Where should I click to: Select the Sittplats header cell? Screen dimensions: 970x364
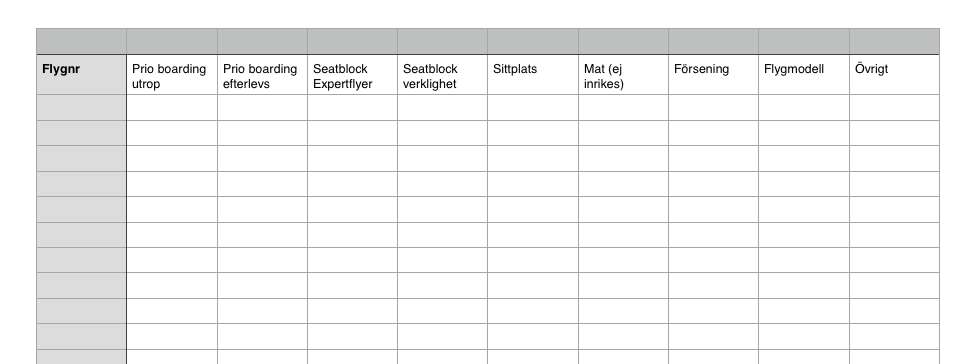pyautogui.click(x=533, y=75)
